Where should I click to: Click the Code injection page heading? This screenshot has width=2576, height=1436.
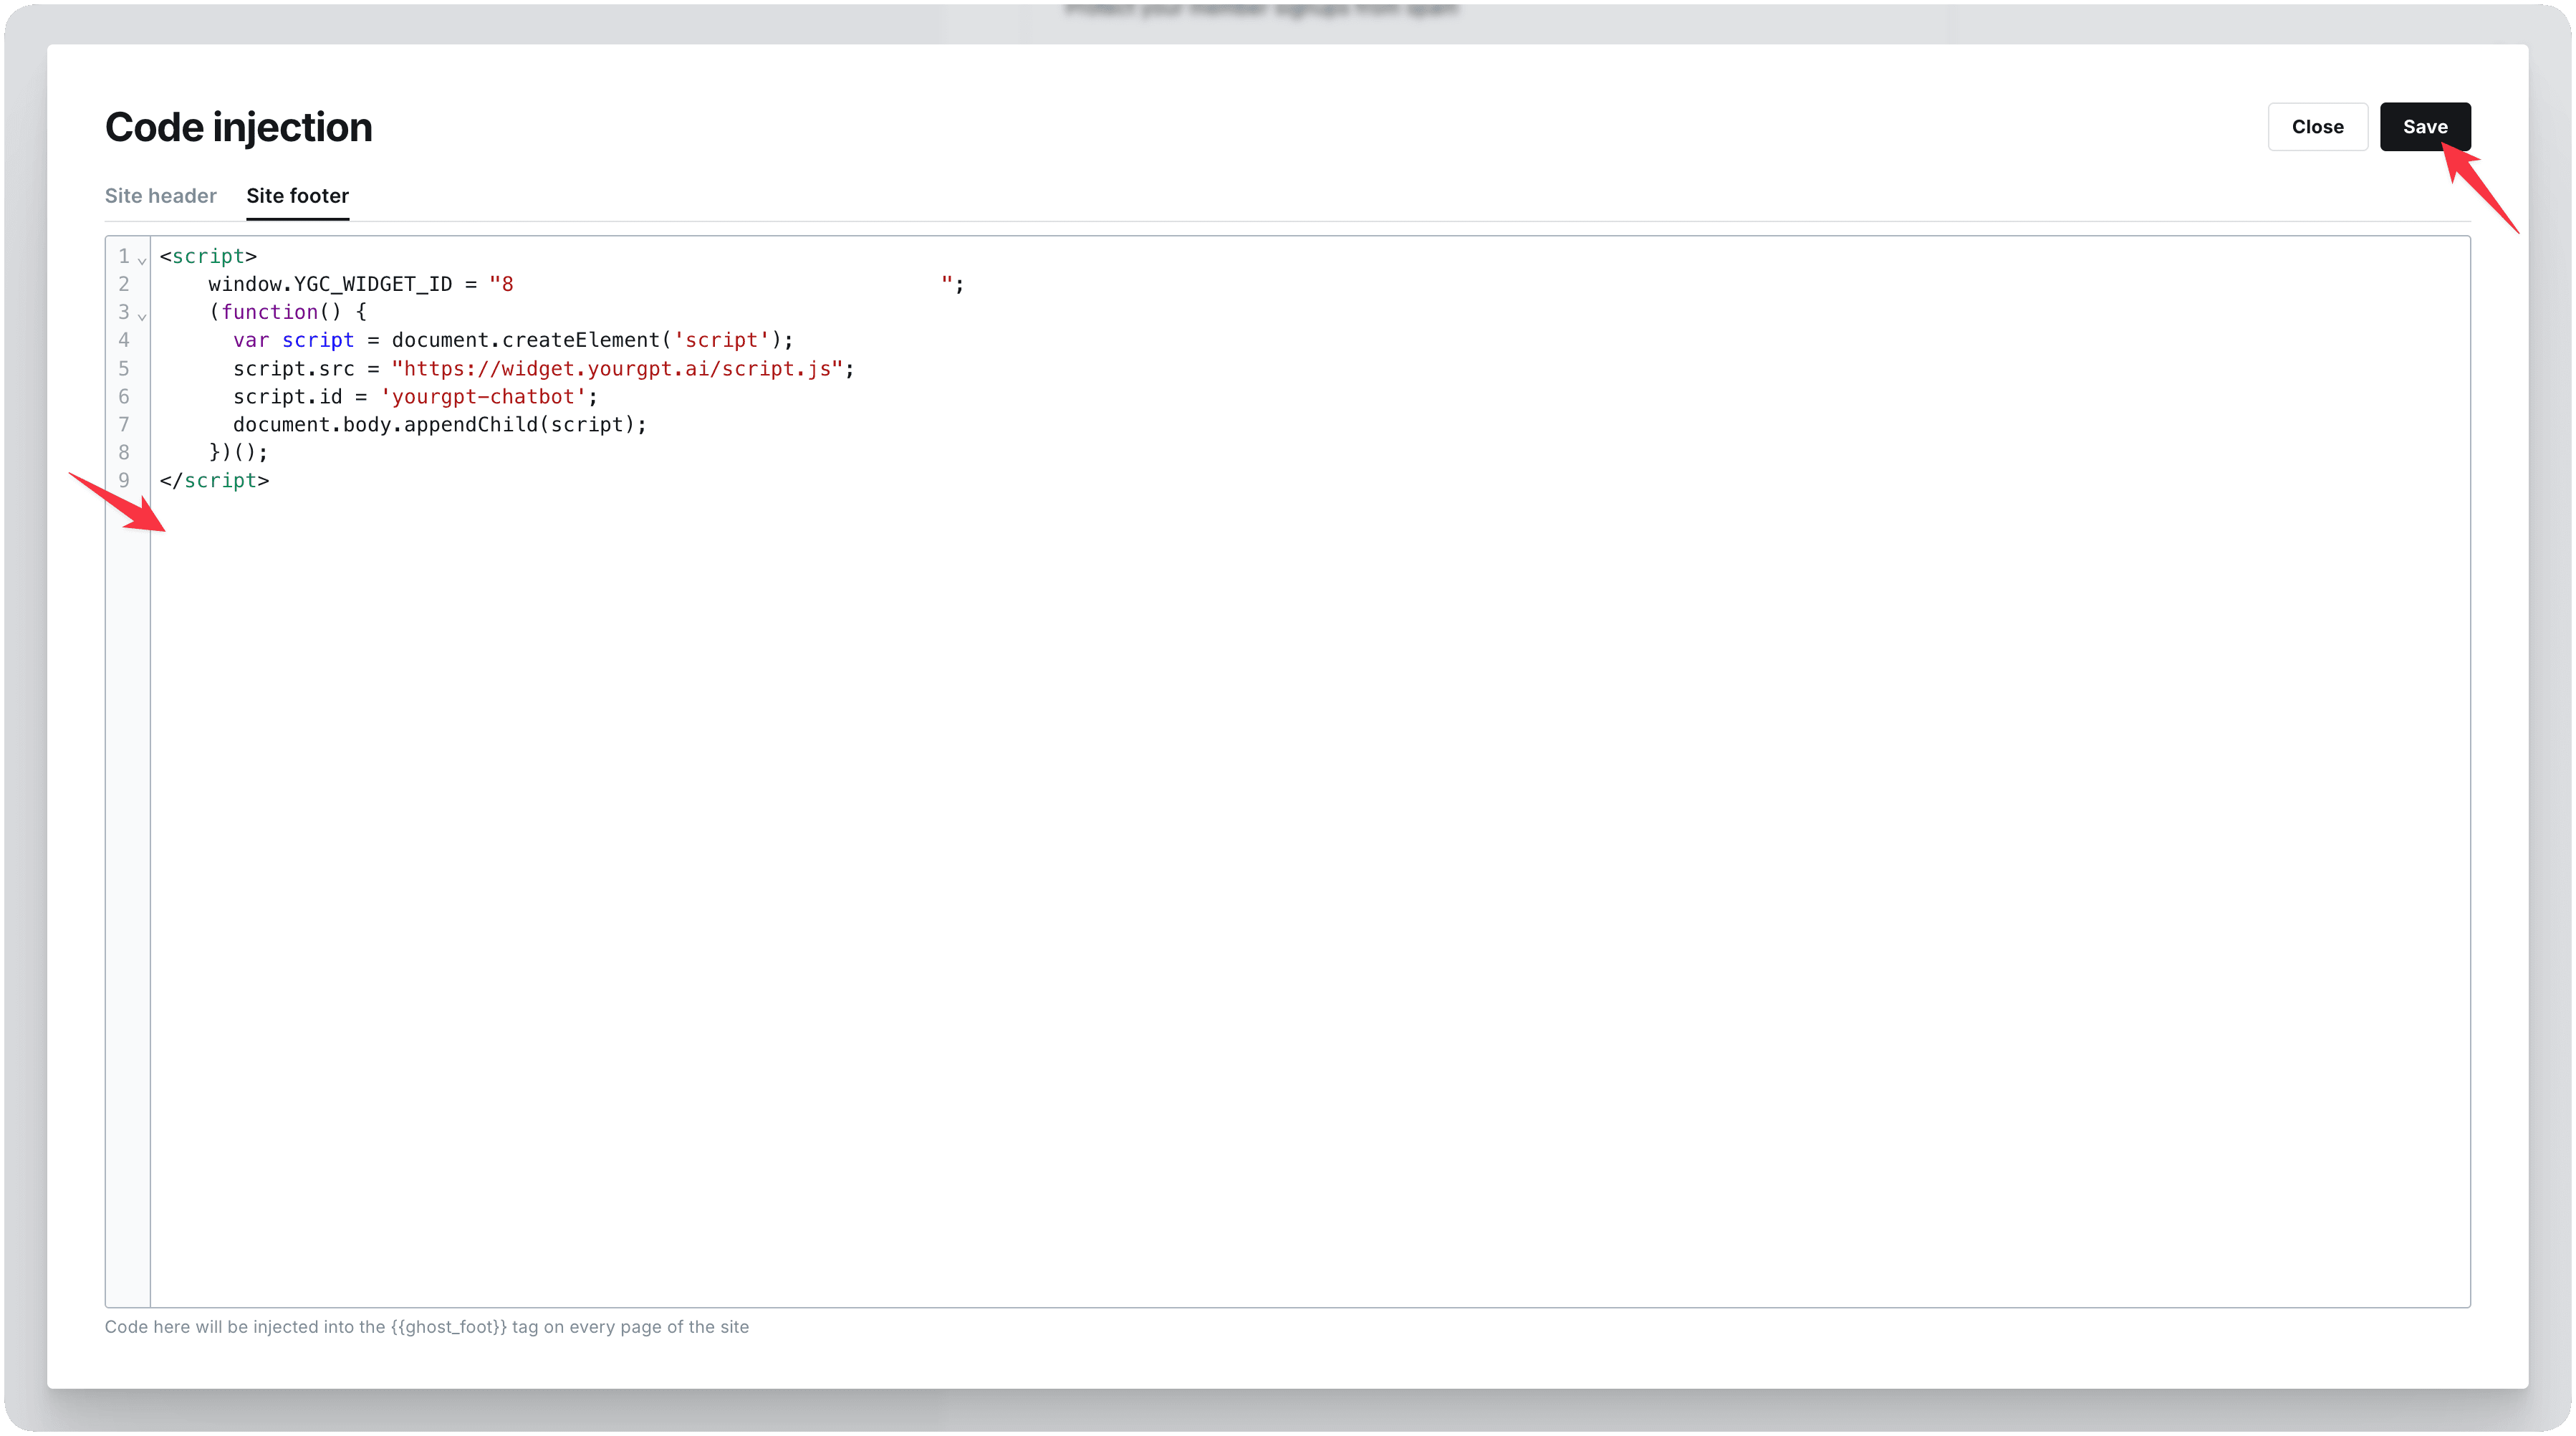pos(238,126)
